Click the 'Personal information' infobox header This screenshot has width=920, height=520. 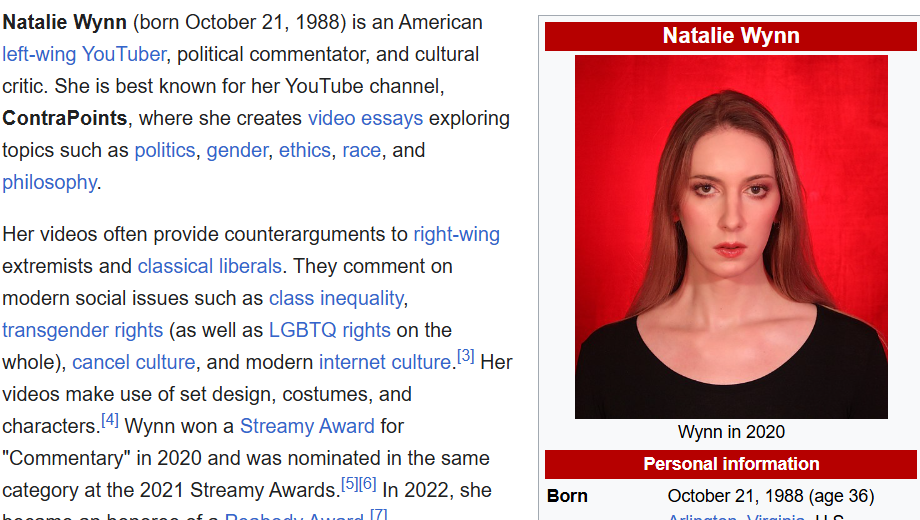731,464
